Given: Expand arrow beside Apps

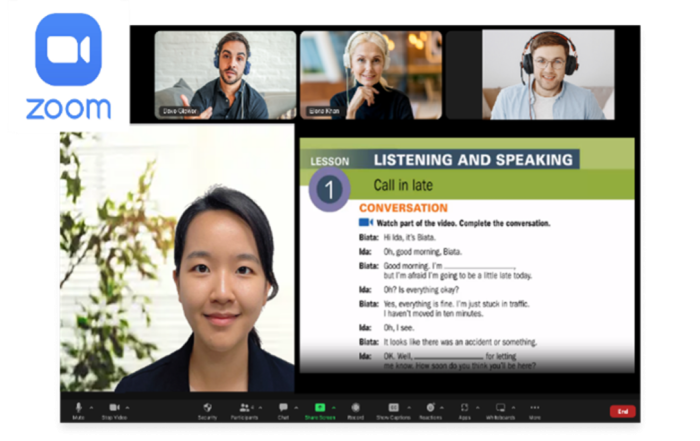Looking at the screenshot, I should pyautogui.click(x=477, y=408).
